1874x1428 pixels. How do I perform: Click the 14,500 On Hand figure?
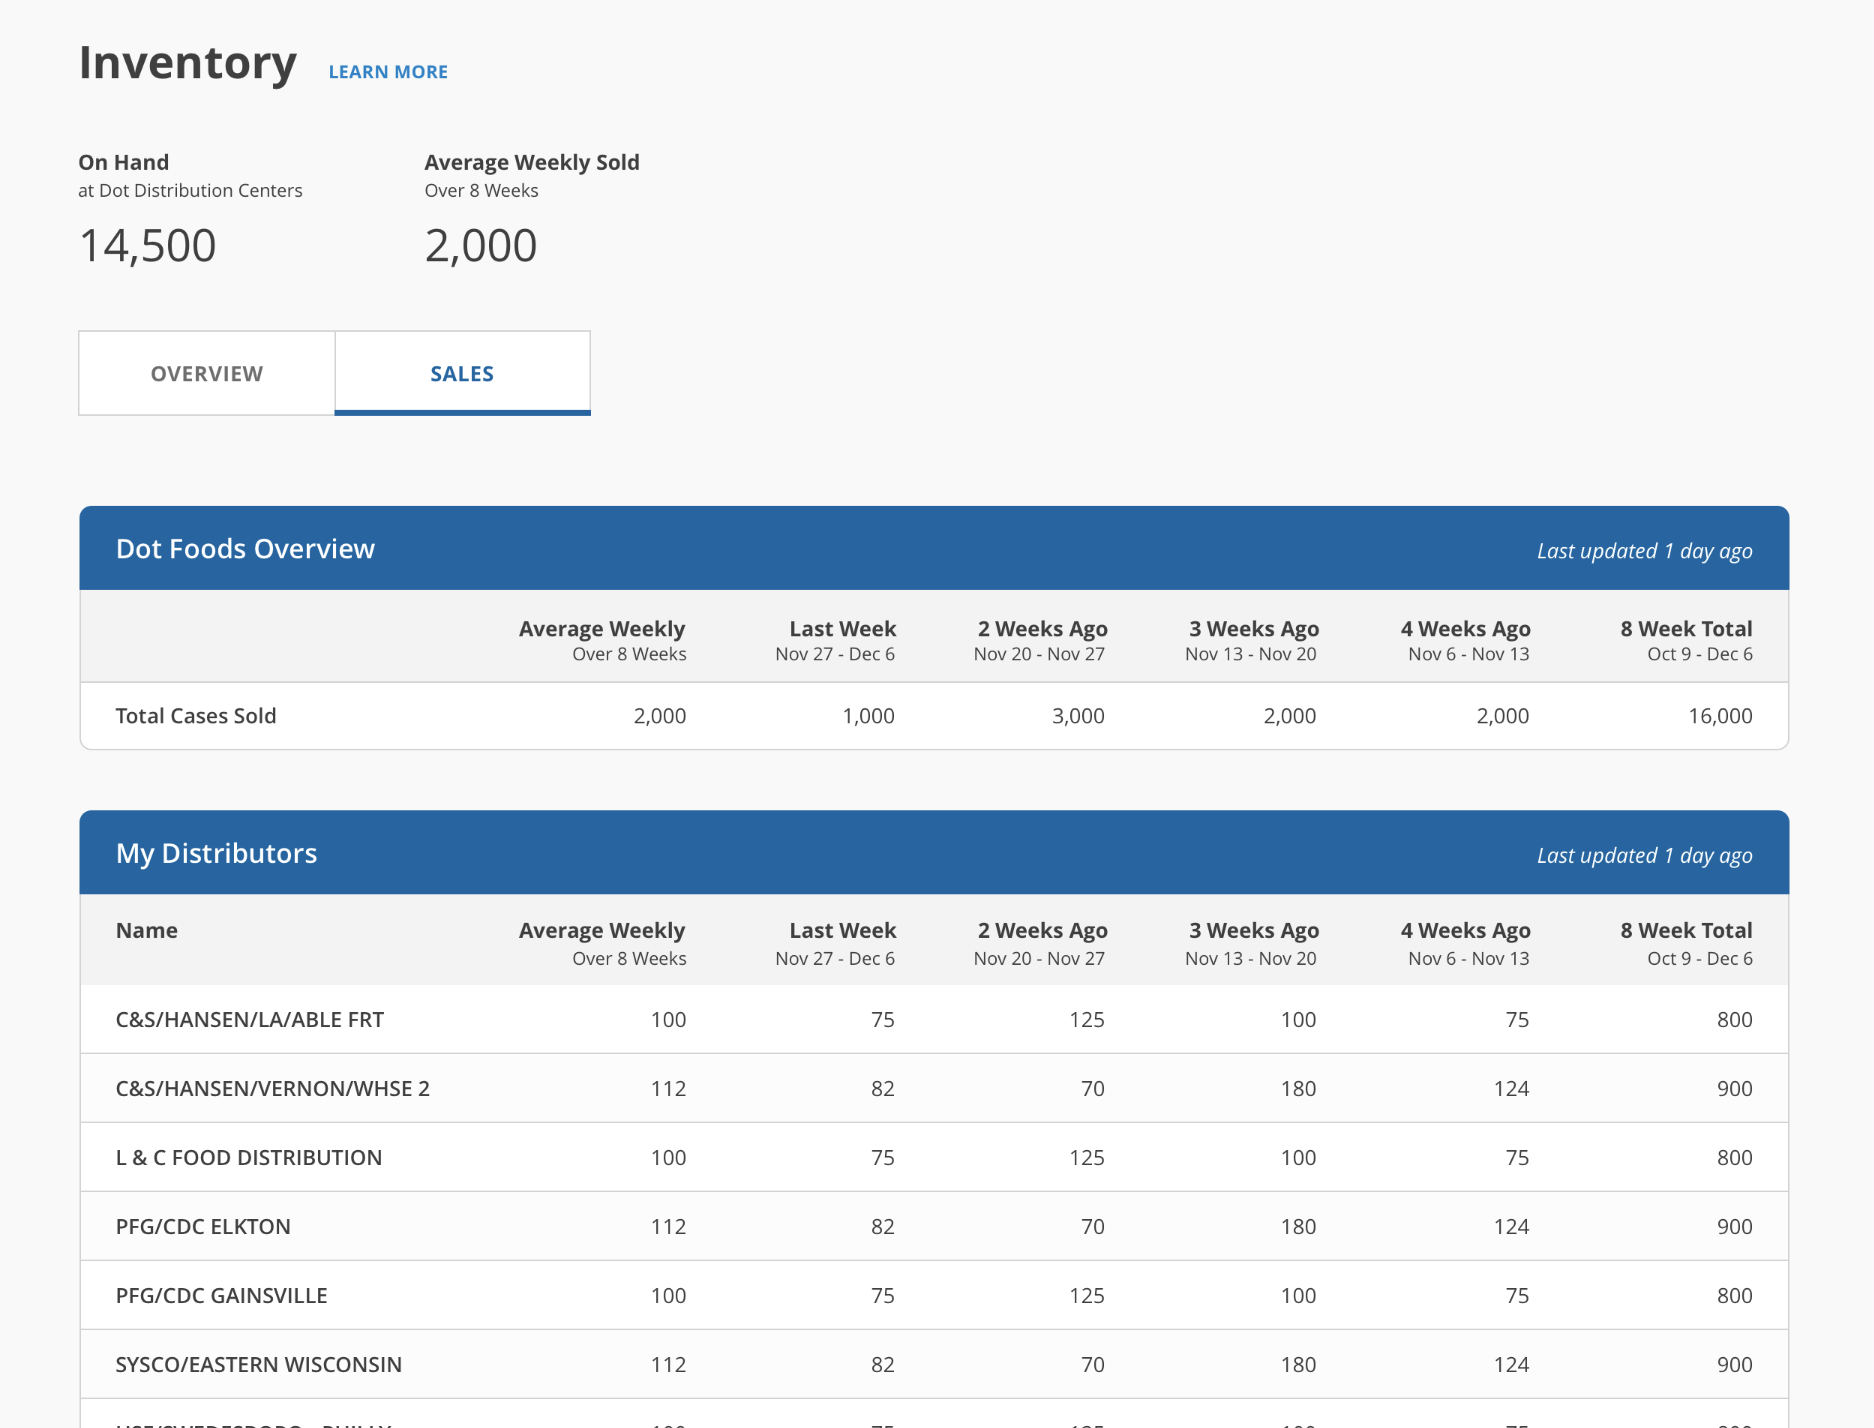pyautogui.click(x=147, y=246)
